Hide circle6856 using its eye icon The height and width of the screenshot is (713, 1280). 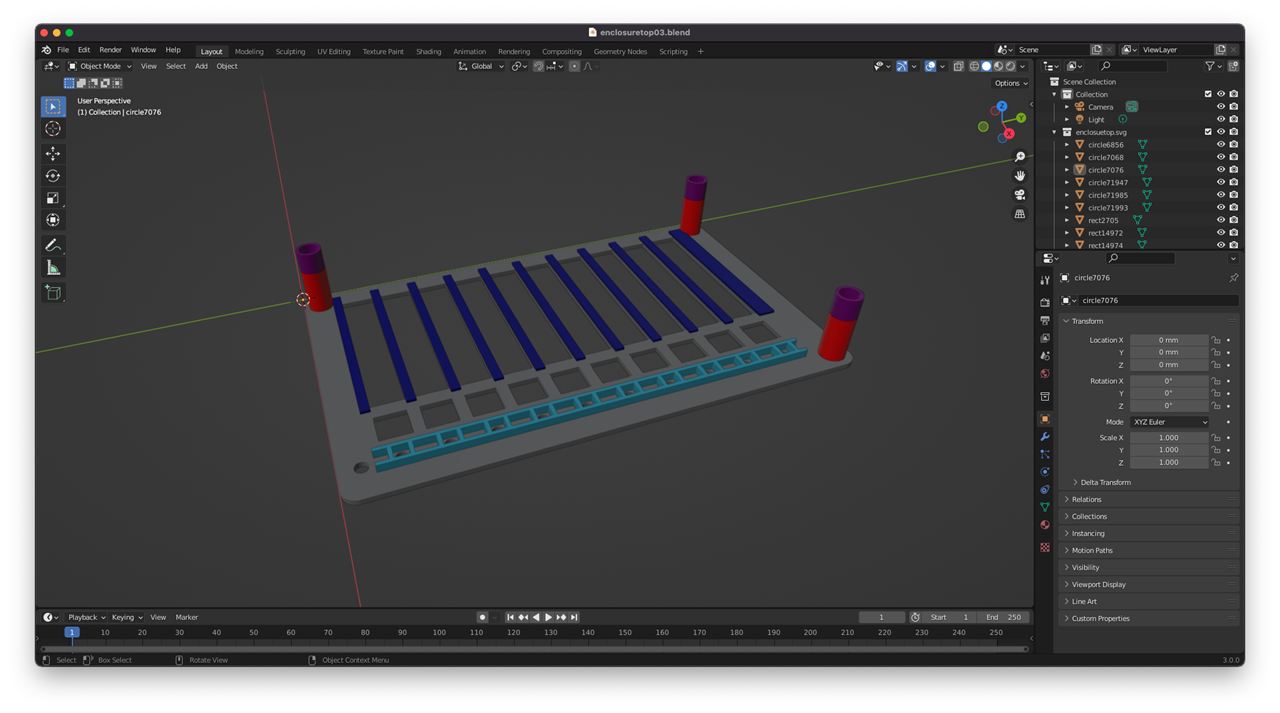1221,145
